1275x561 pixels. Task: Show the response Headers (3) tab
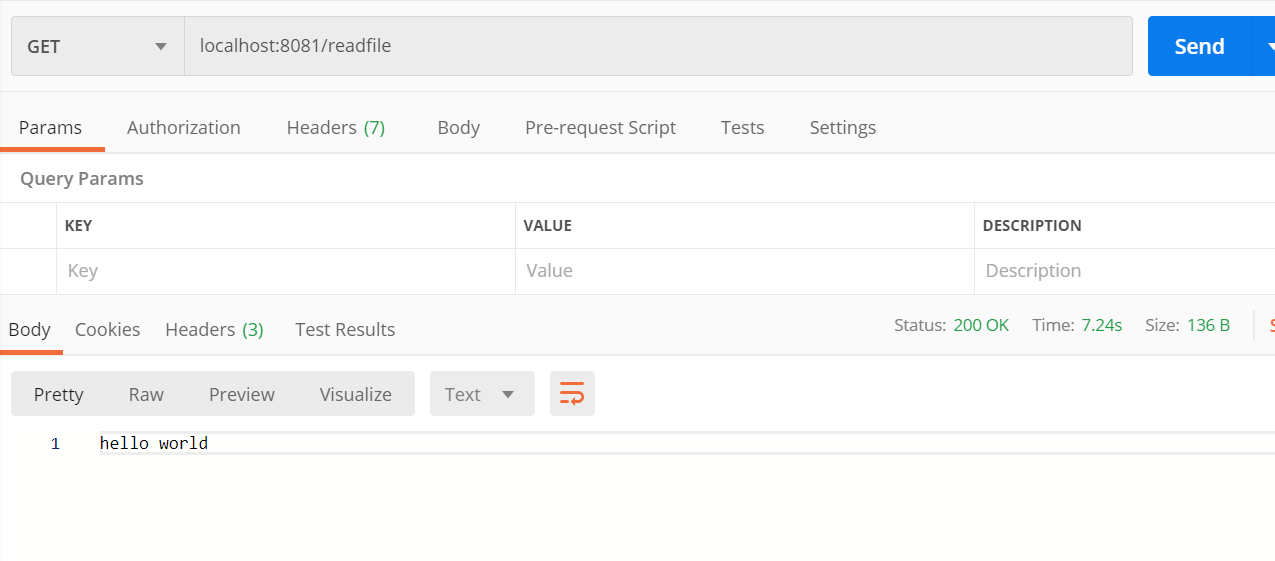click(x=214, y=329)
